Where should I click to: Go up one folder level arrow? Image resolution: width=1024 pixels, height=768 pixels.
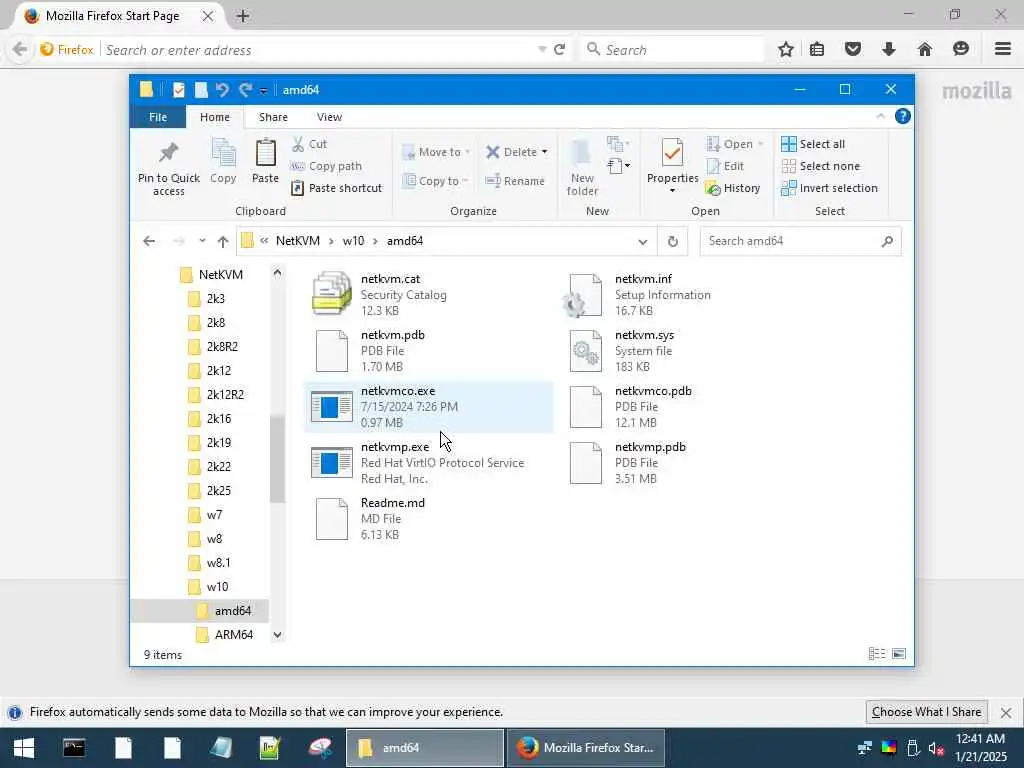[223, 241]
